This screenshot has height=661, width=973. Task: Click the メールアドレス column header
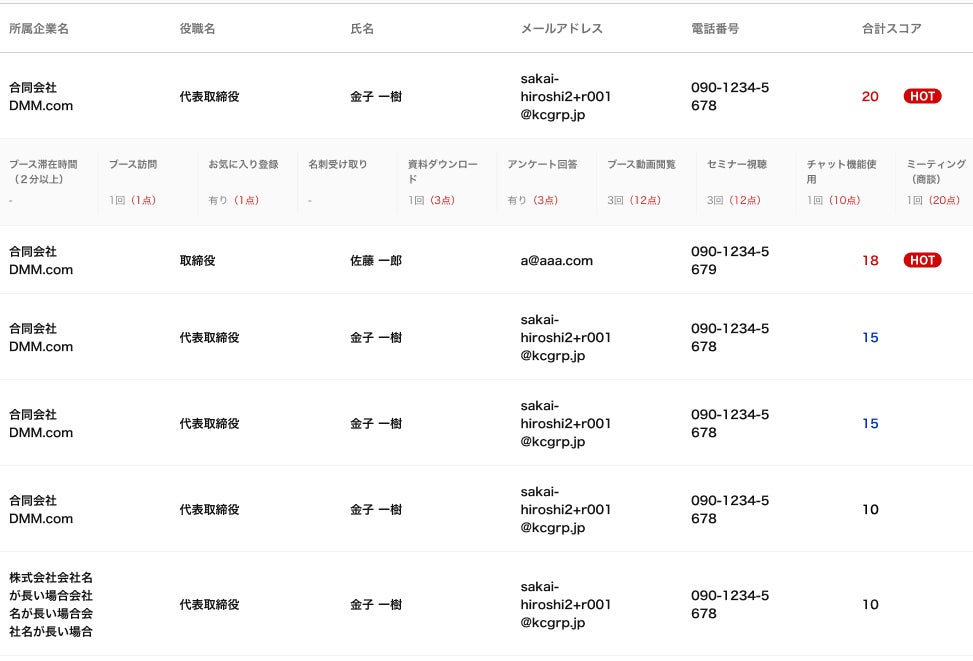point(562,29)
